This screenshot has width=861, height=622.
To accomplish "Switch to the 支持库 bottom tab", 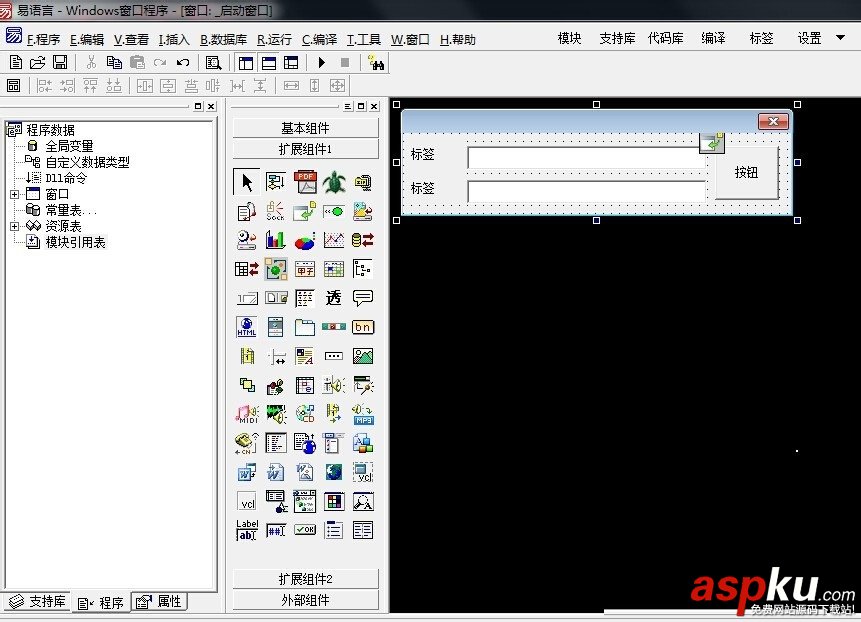I will (37, 602).
